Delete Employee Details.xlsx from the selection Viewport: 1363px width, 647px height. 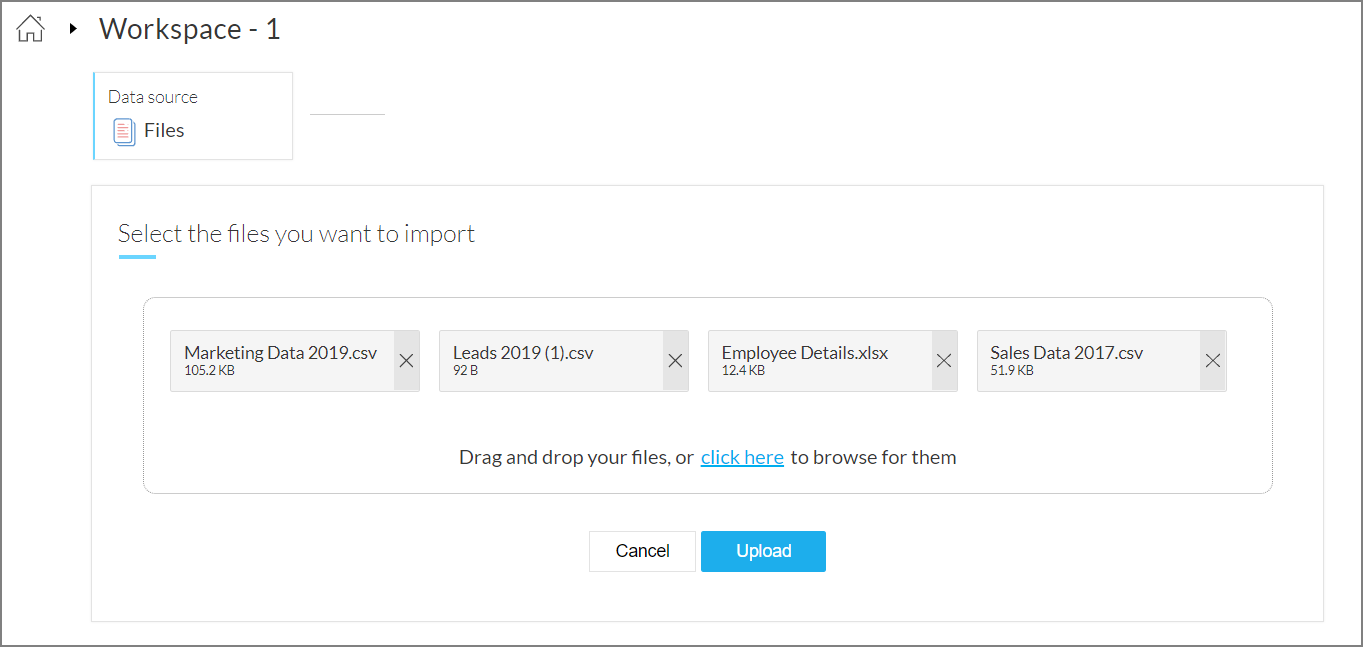point(944,361)
